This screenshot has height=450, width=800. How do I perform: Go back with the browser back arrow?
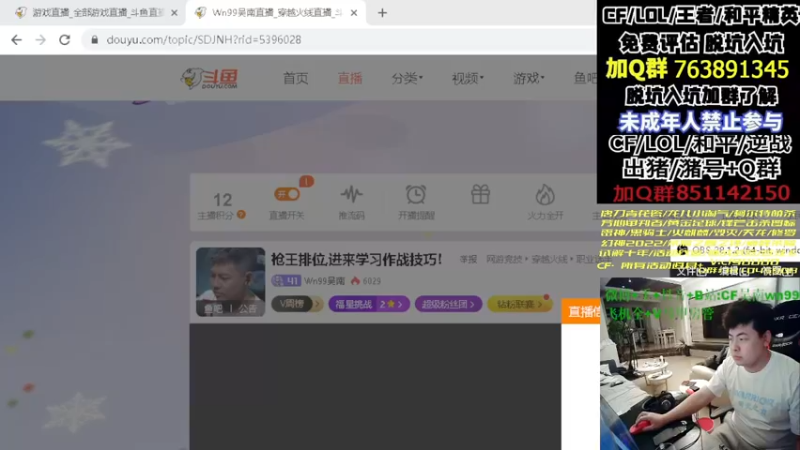point(16,40)
